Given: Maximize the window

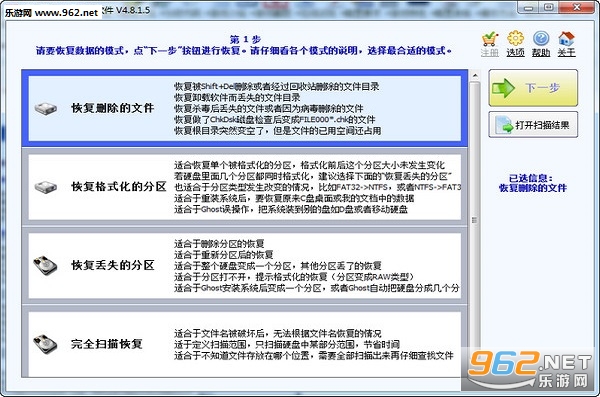Looking at the screenshot, I should (x=549, y=7).
